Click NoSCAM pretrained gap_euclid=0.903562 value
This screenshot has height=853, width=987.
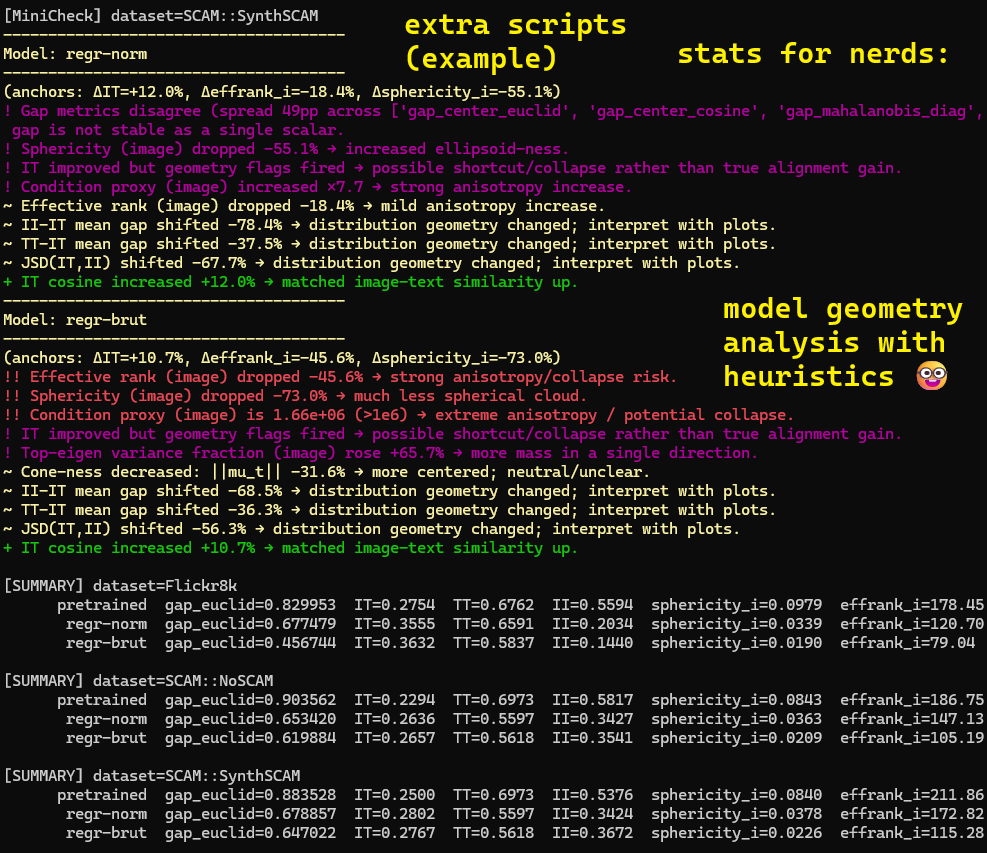pos(251,700)
